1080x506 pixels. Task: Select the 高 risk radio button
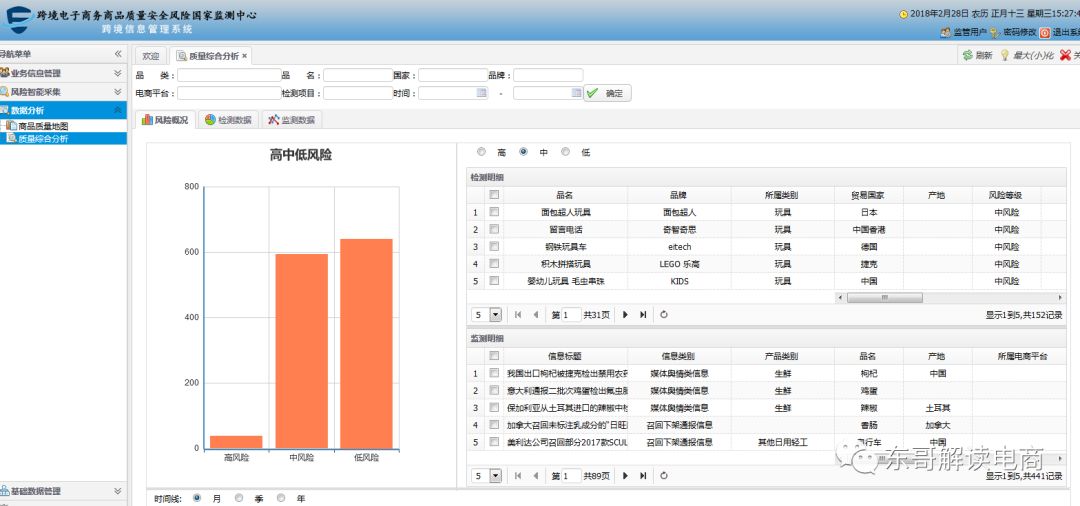coord(481,152)
